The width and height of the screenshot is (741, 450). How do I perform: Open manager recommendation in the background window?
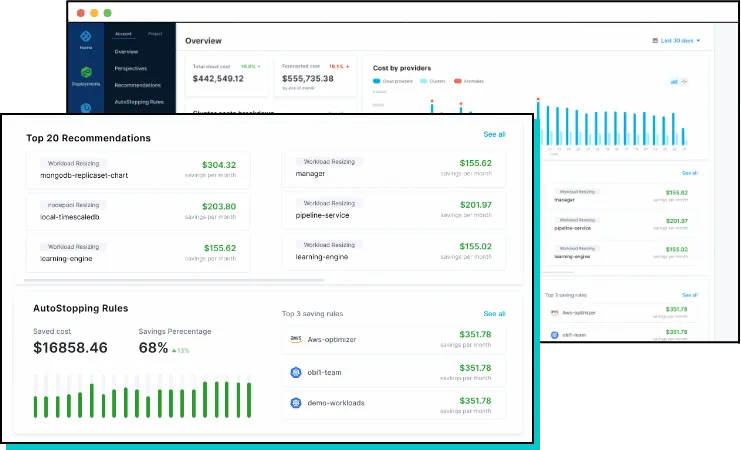click(620, 196)
